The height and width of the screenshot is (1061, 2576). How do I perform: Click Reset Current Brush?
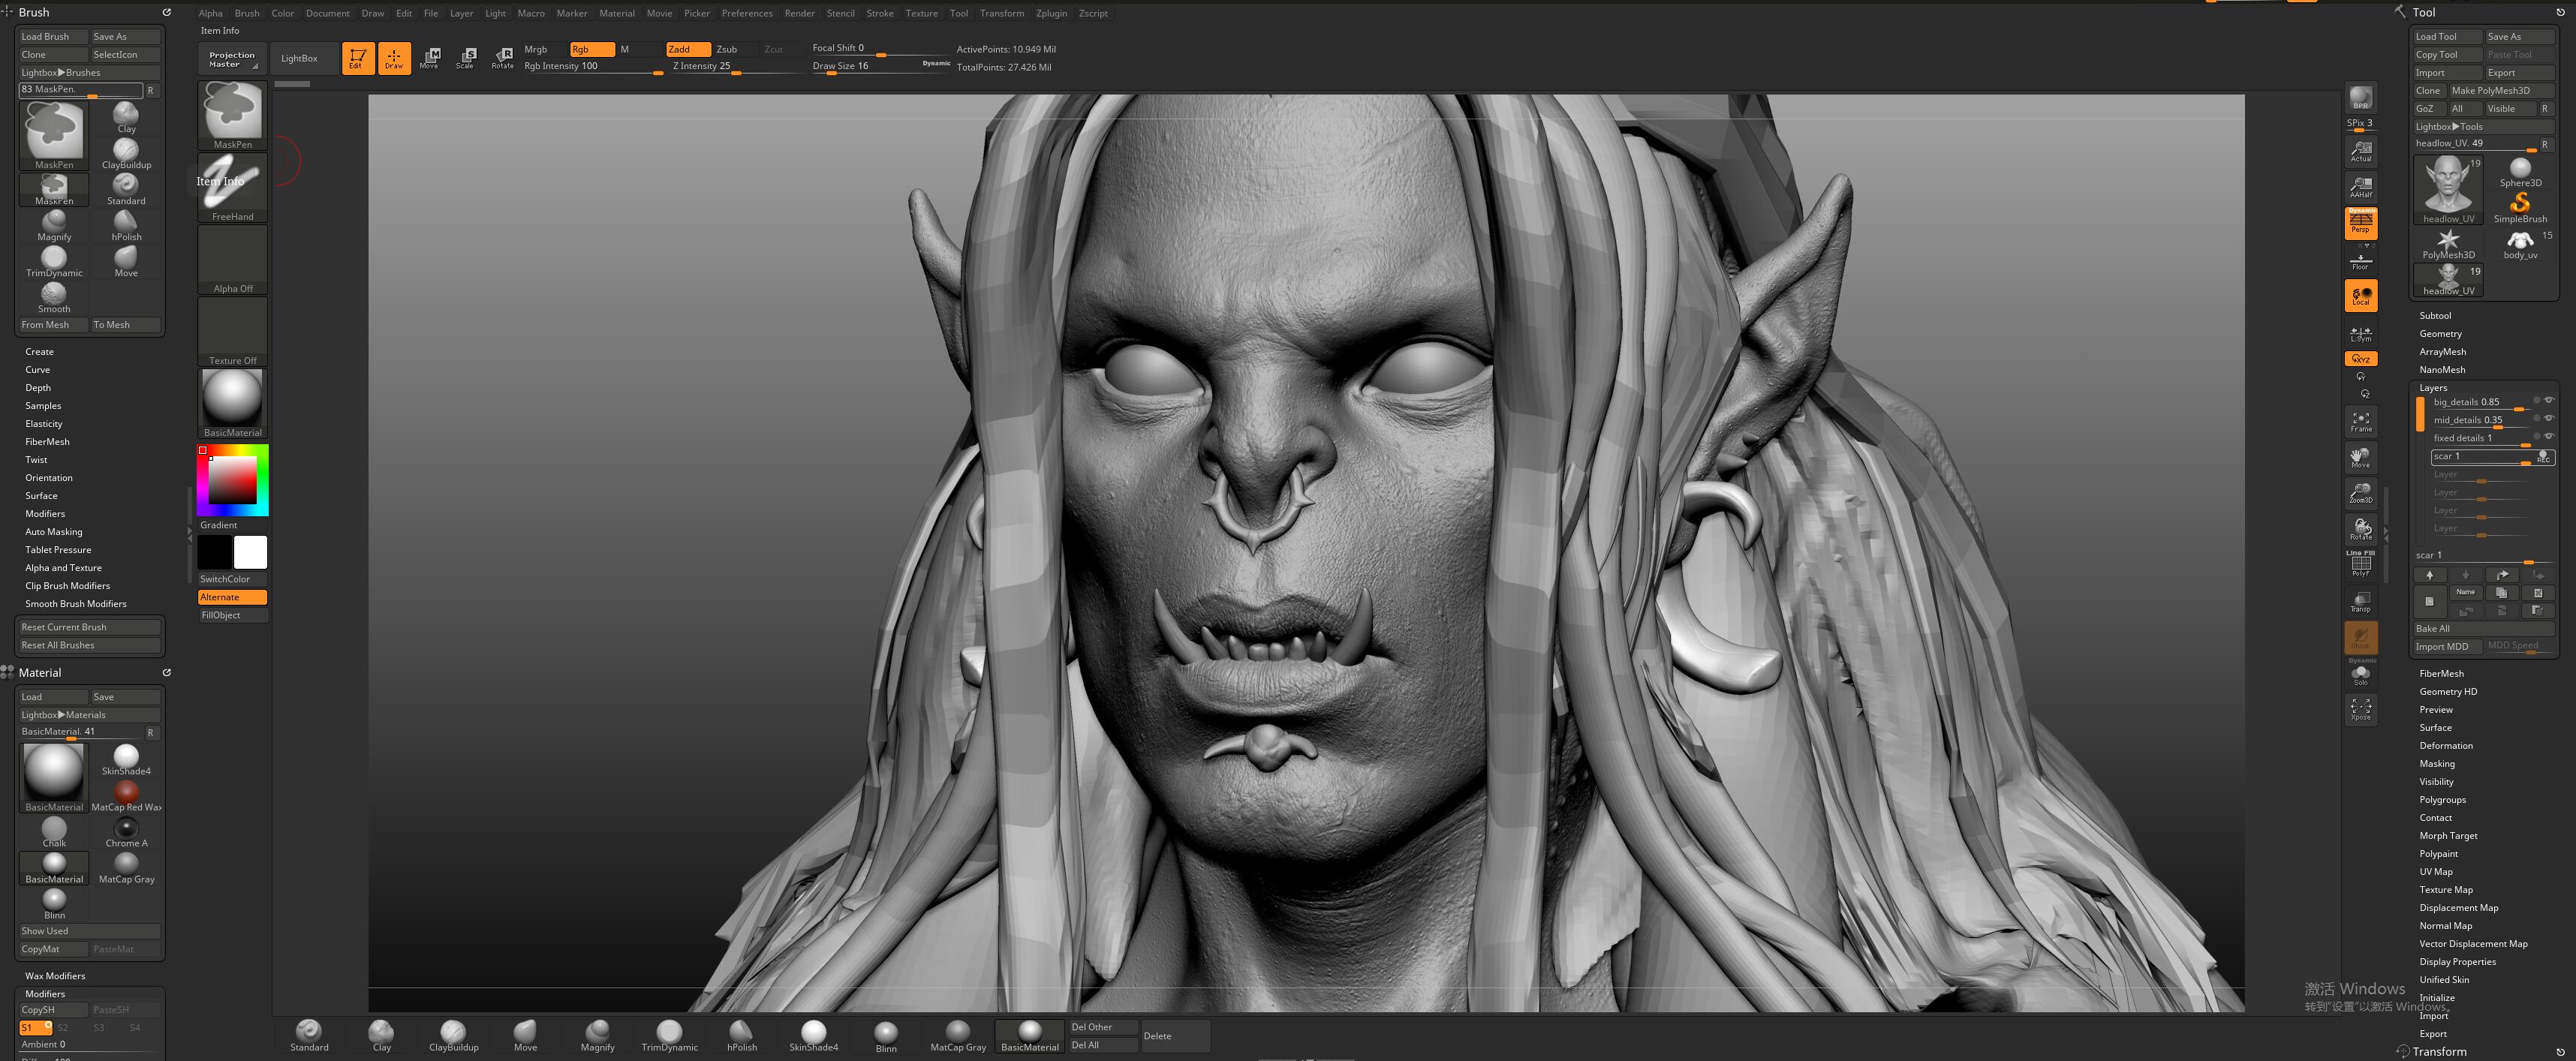click(90, 627)
